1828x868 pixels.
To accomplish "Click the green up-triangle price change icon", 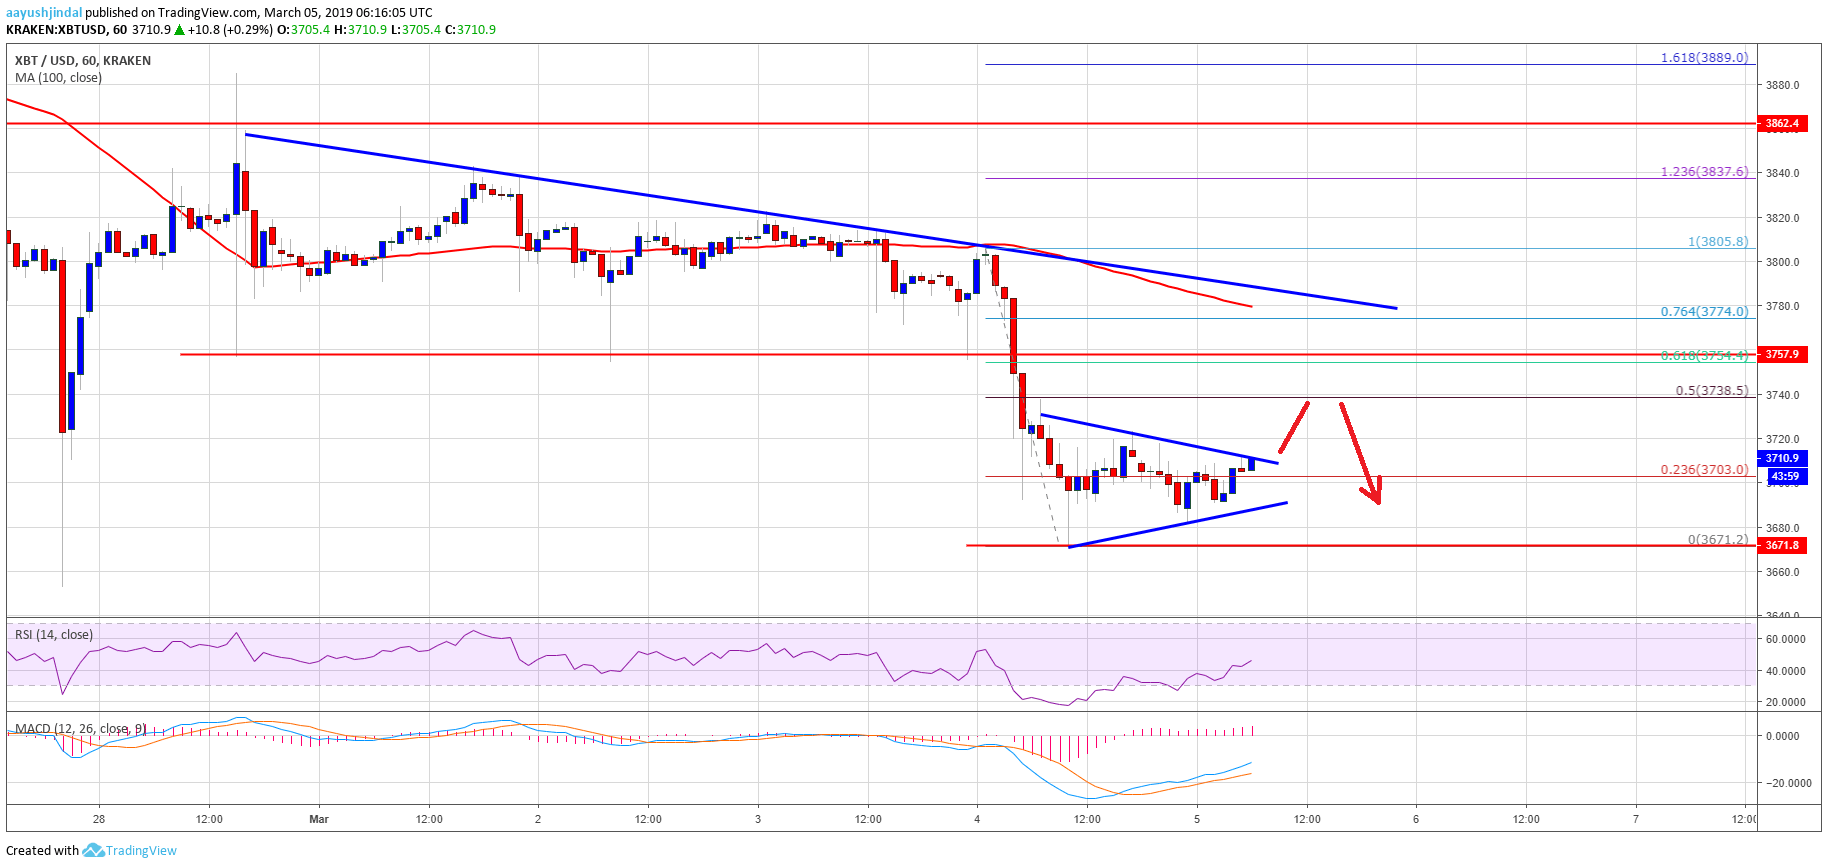I will [x=179, y=30].
